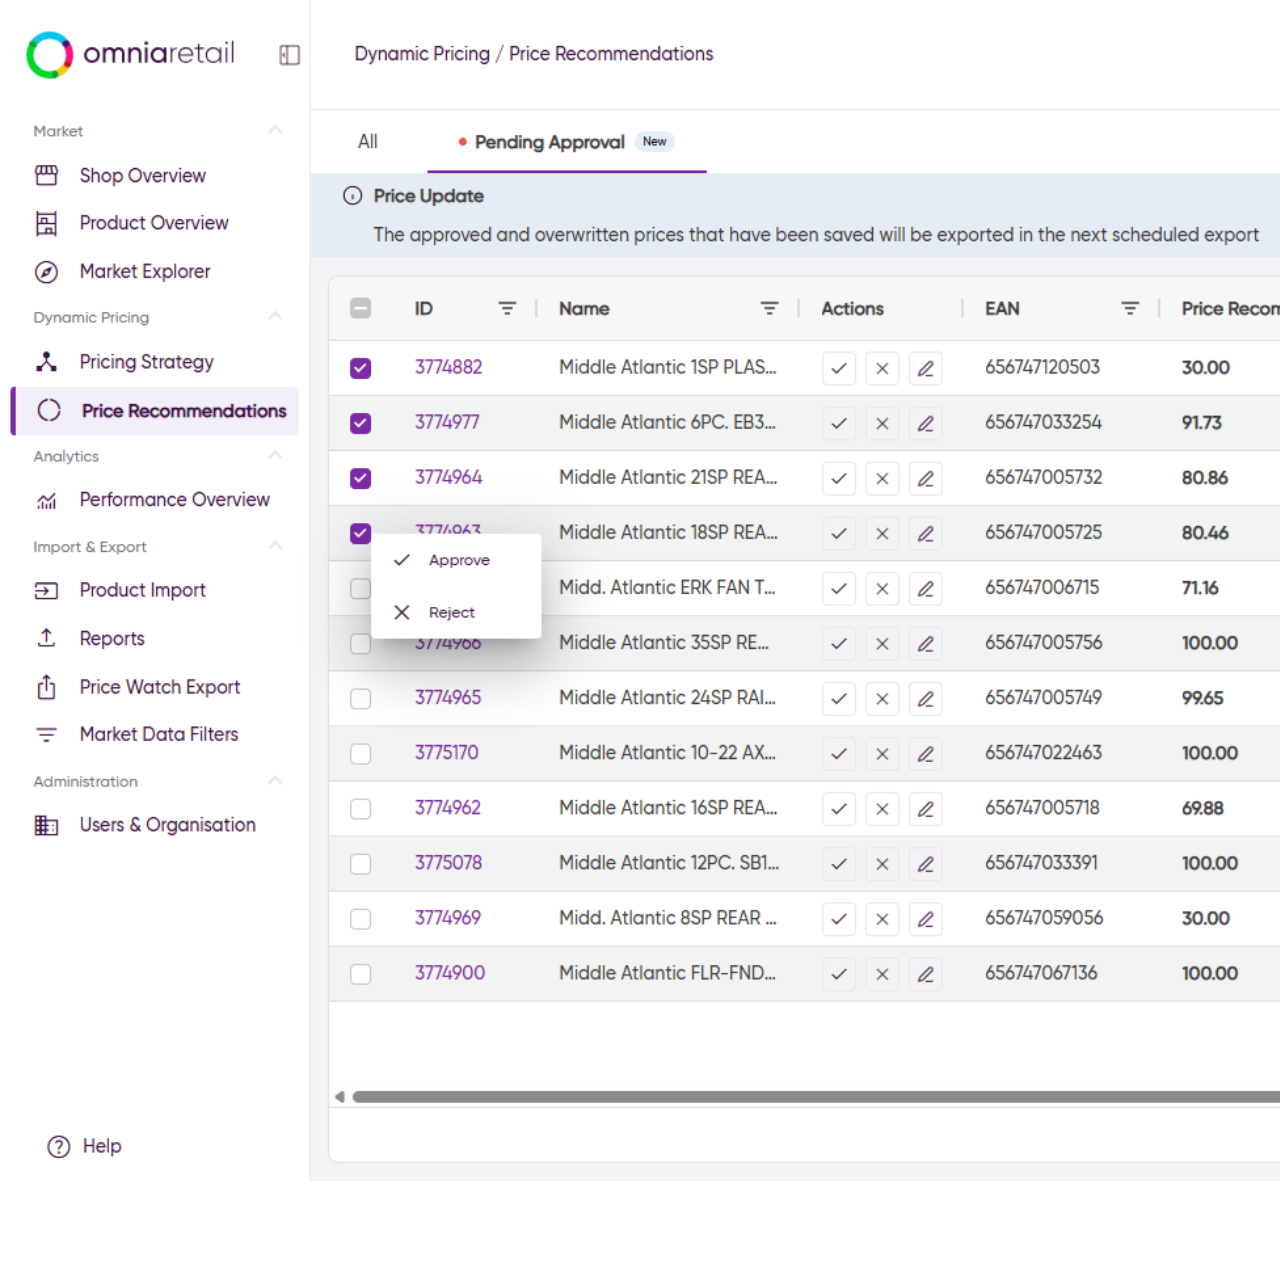The width and height of the screenshot is (1280, 1280).
Task: Uncheck the row 3774977 checkbox
Action: click(x=361, y=423)
